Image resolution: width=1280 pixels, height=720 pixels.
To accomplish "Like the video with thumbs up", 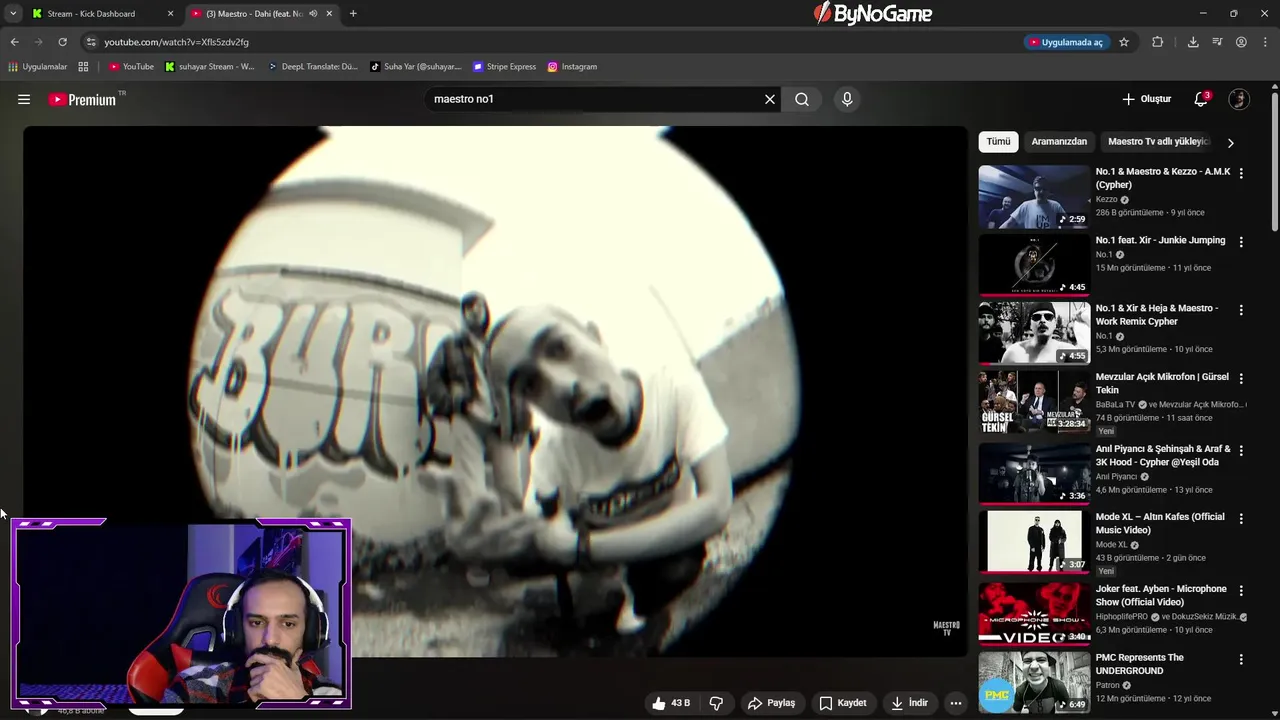I will (x=670, y=703).
